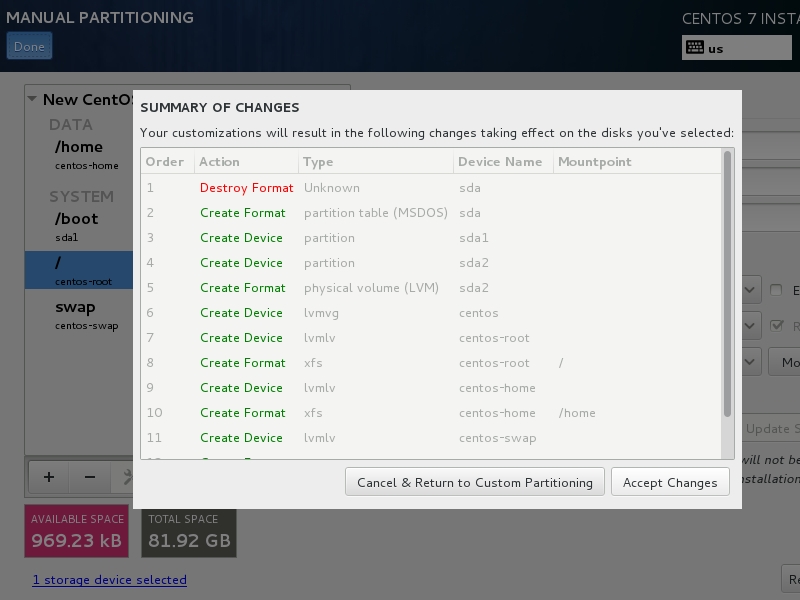This screenshot has width=800, height=600.
Task: Select the root / centos-root entry
Action: 79,270
